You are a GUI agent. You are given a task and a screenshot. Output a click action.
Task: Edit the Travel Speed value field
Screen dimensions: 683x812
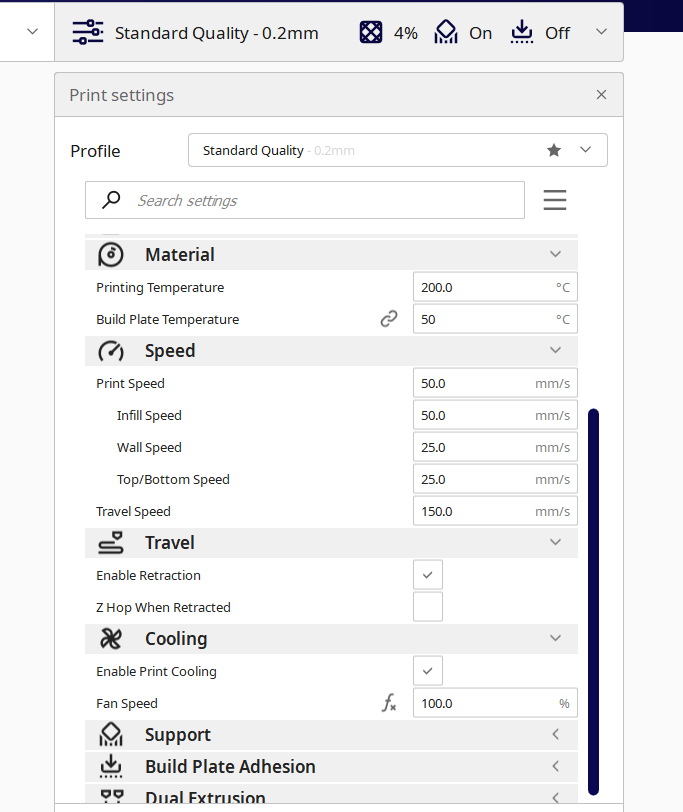(x=495, y=511)
